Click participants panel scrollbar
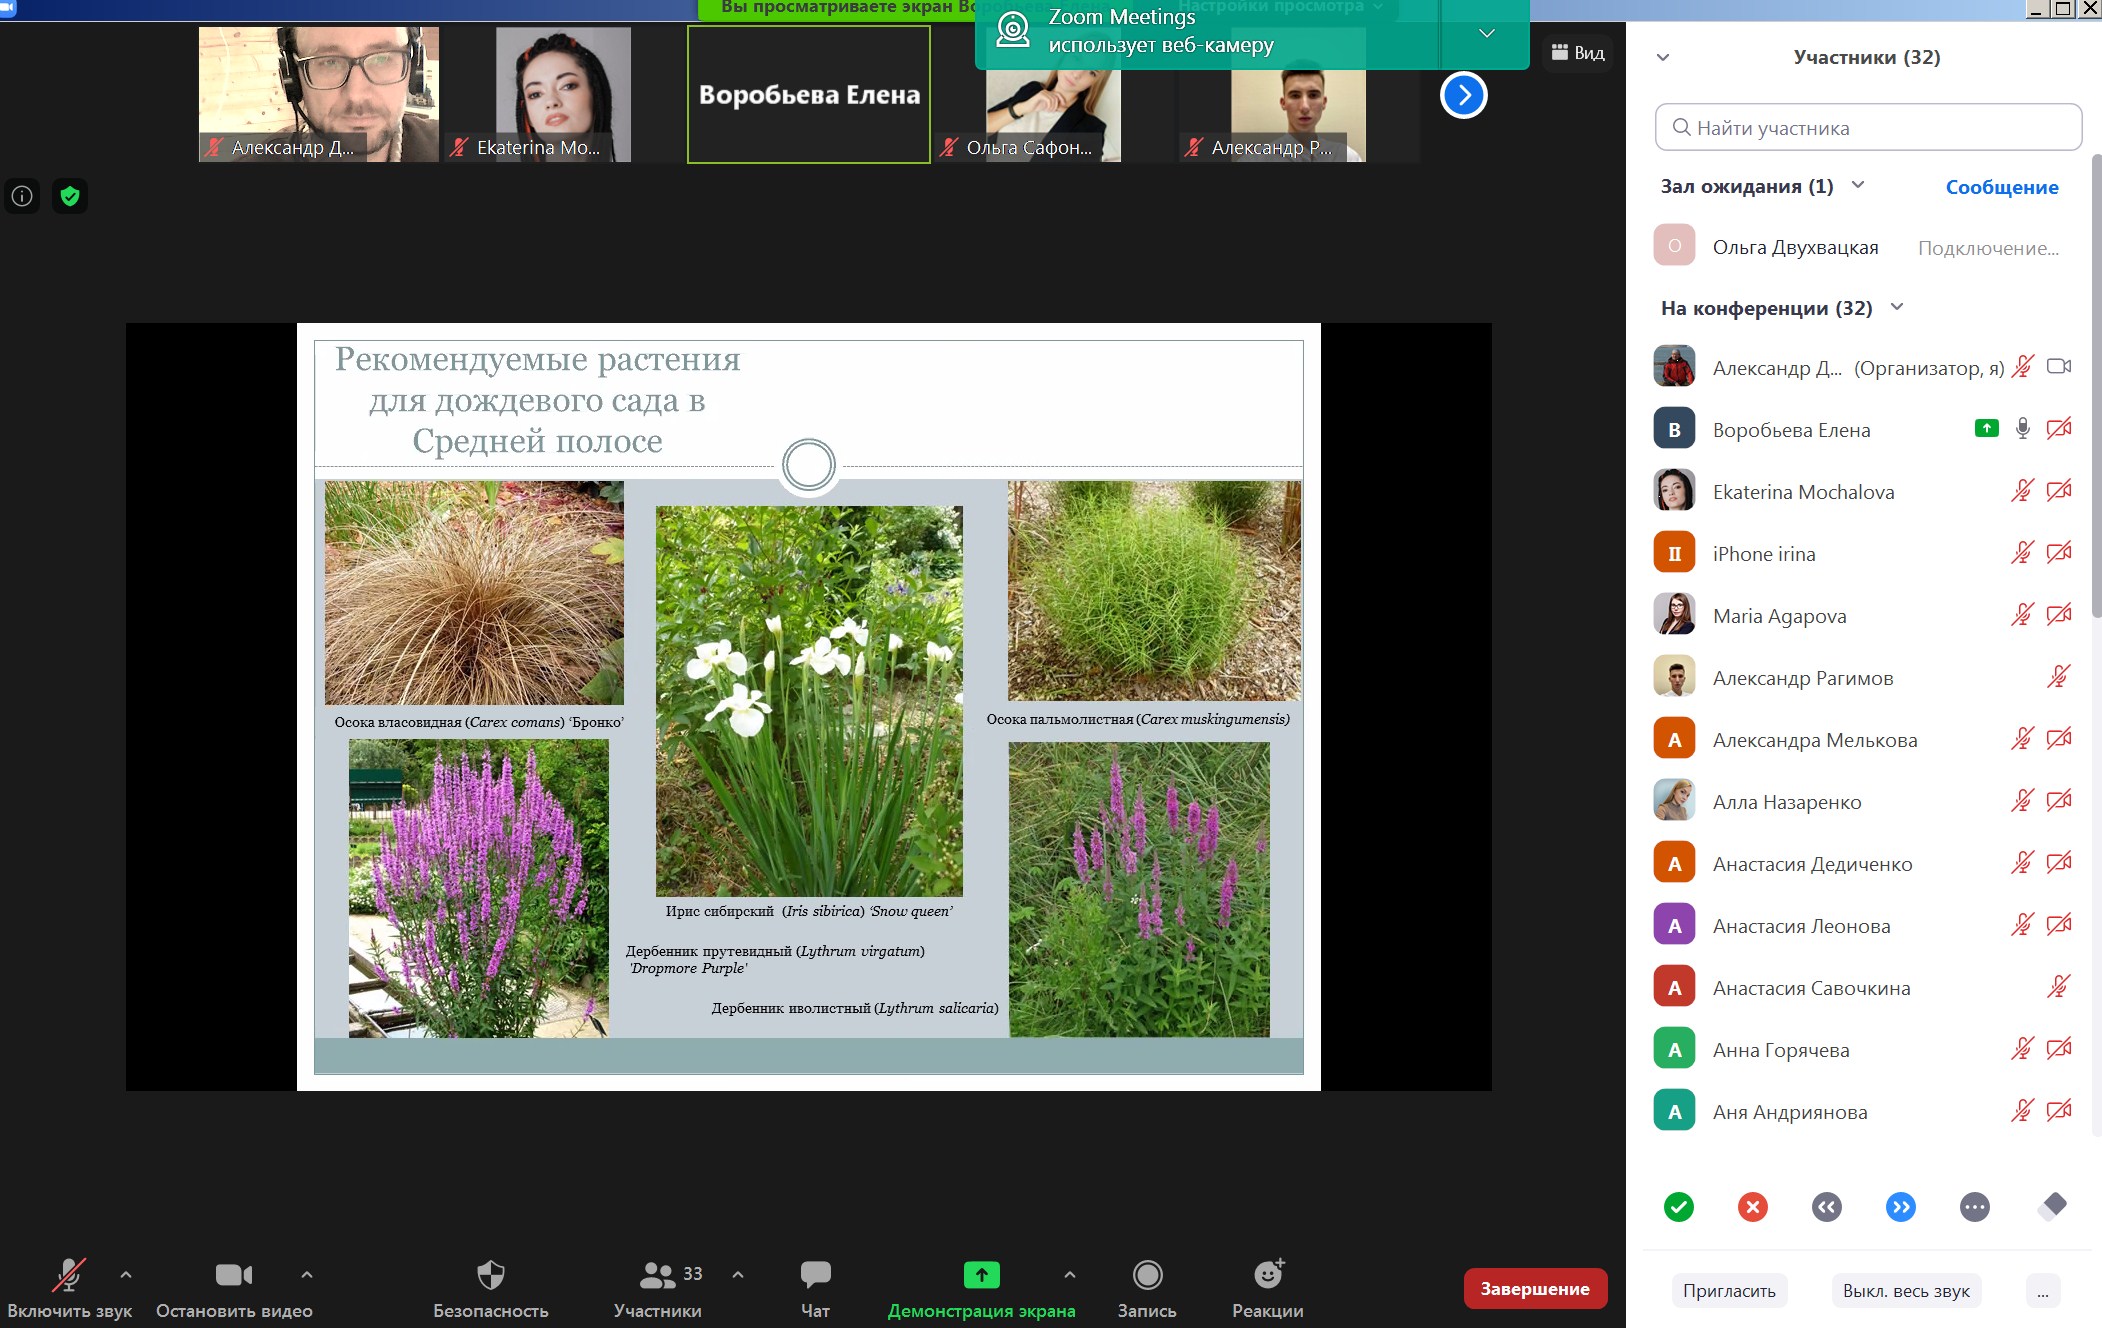The width and height of the screenshot is (2102, 1328). (x=2096, y=385)
